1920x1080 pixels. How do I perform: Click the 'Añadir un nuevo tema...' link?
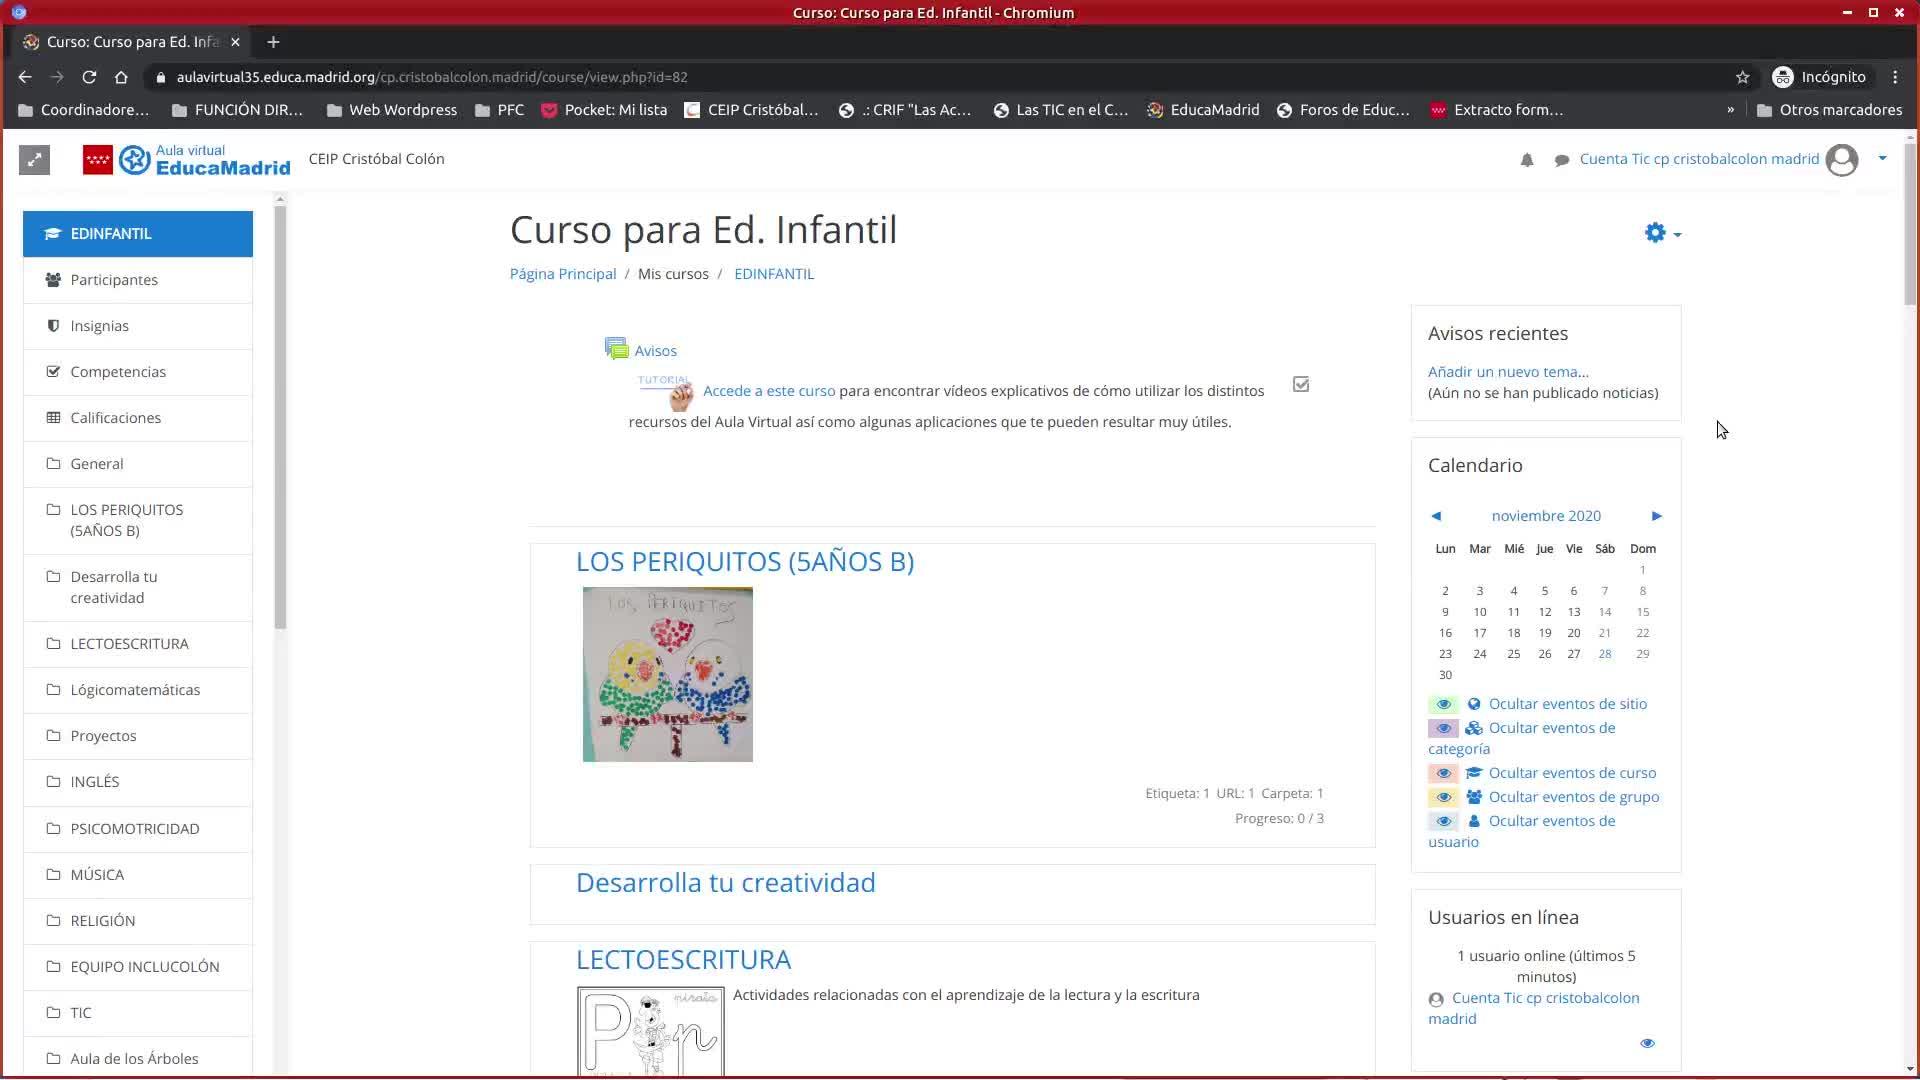(1507, 372)
